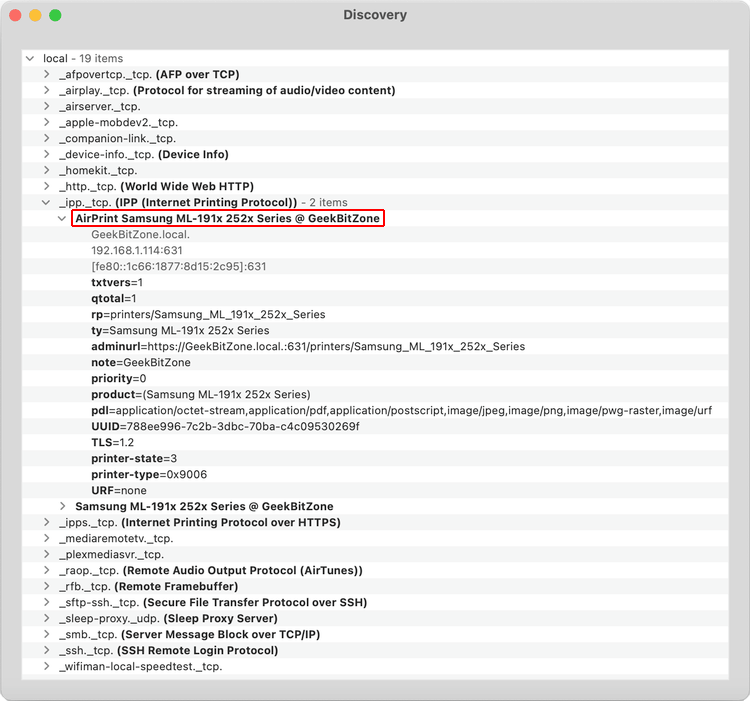
Task: Select the _airserver._tcp. row text
Action: [100, 107]
